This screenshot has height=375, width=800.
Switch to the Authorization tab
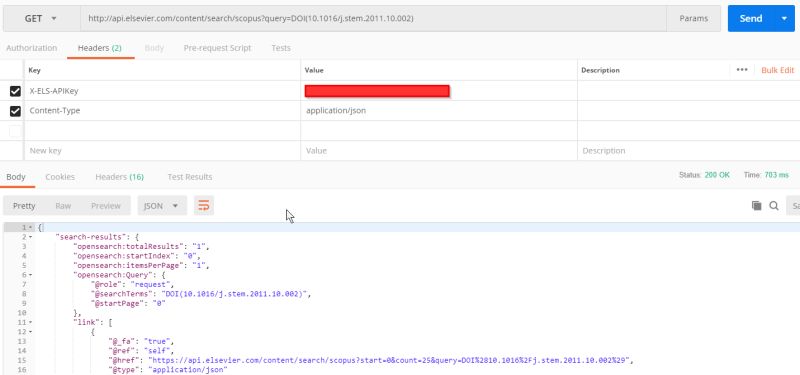point(32,48)
